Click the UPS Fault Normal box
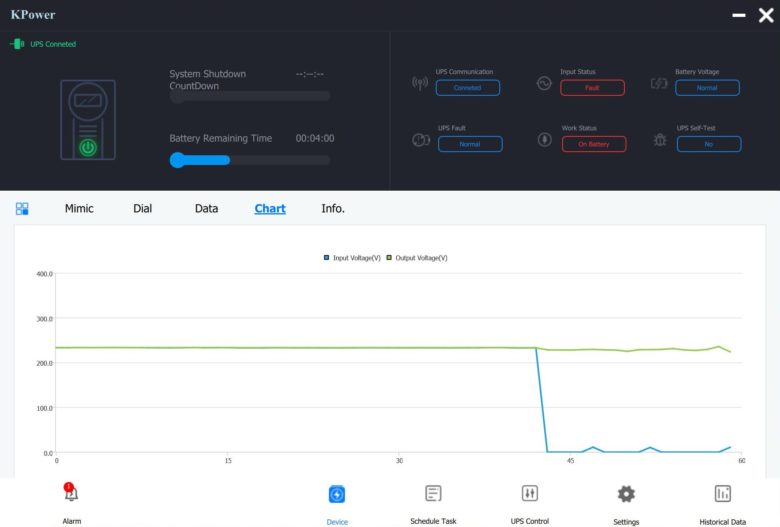This screenshot has height=527, width=780. tap(470, 144)
